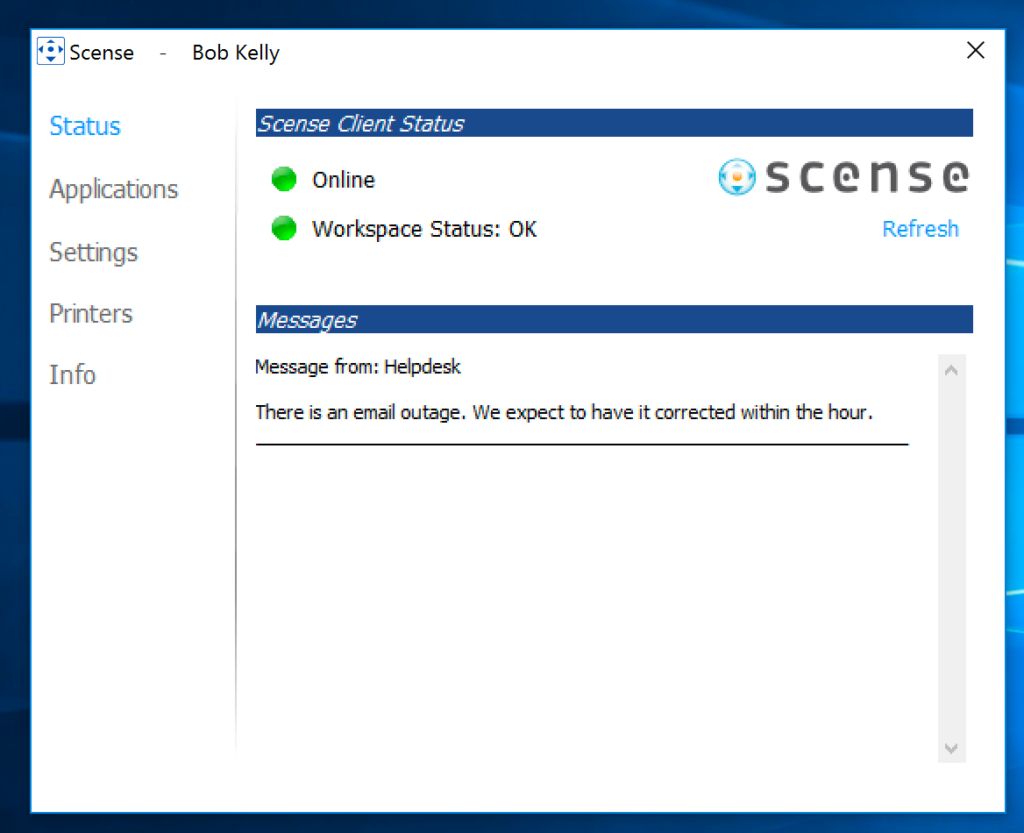Open the Status section
This screenshot has height=833, width=1024.
pos(85,126)
